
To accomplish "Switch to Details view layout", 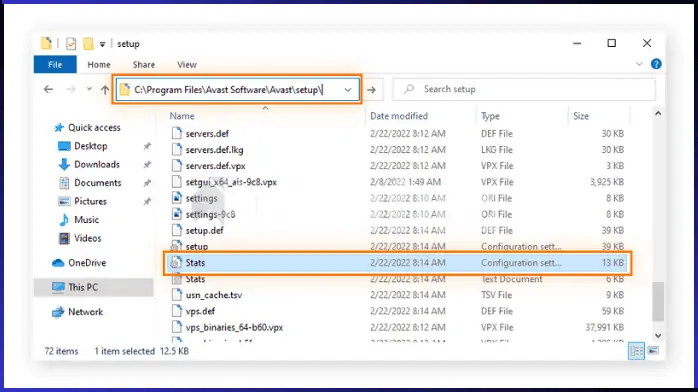I will coord(636,351).
